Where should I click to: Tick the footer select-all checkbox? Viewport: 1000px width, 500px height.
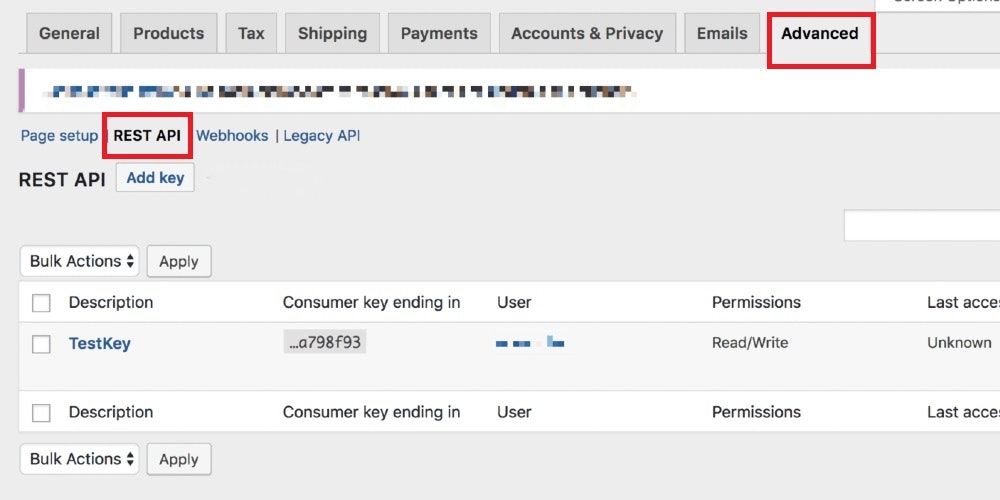pos(41,413)
